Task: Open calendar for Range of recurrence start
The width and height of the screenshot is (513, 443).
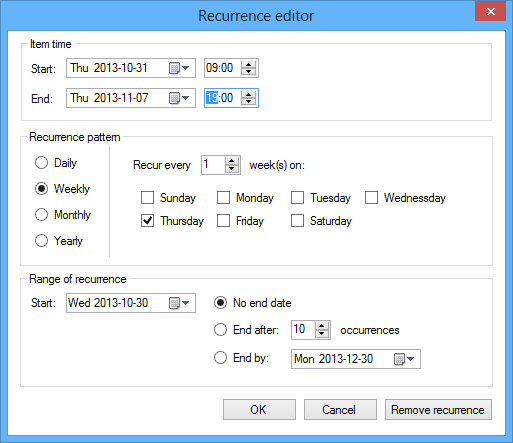Action: coord(179,303)
